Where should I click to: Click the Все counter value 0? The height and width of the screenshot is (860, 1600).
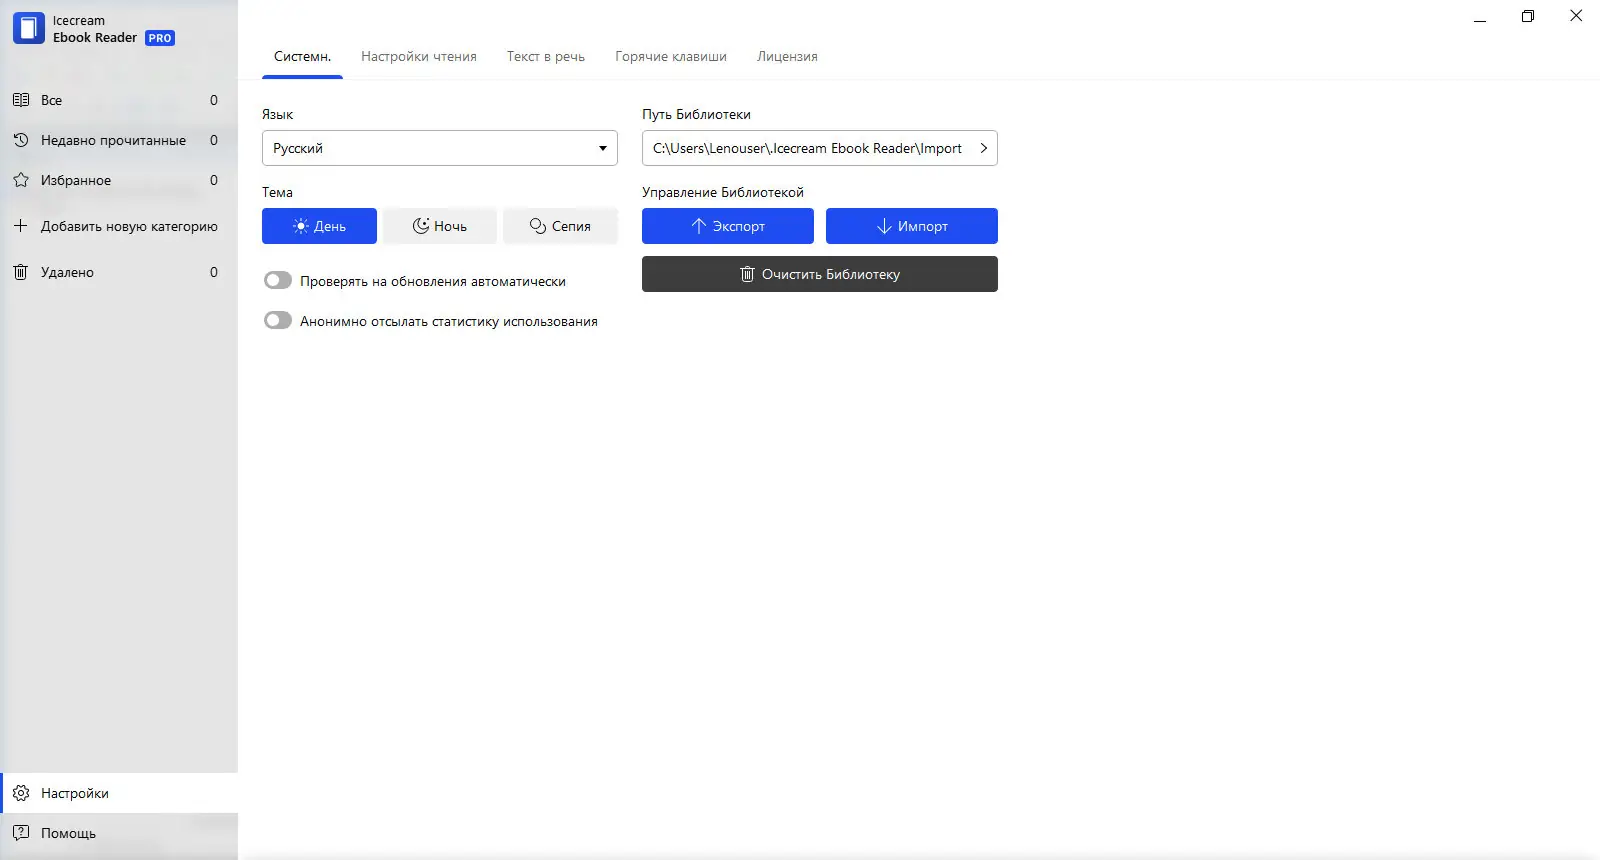[214, 100]
